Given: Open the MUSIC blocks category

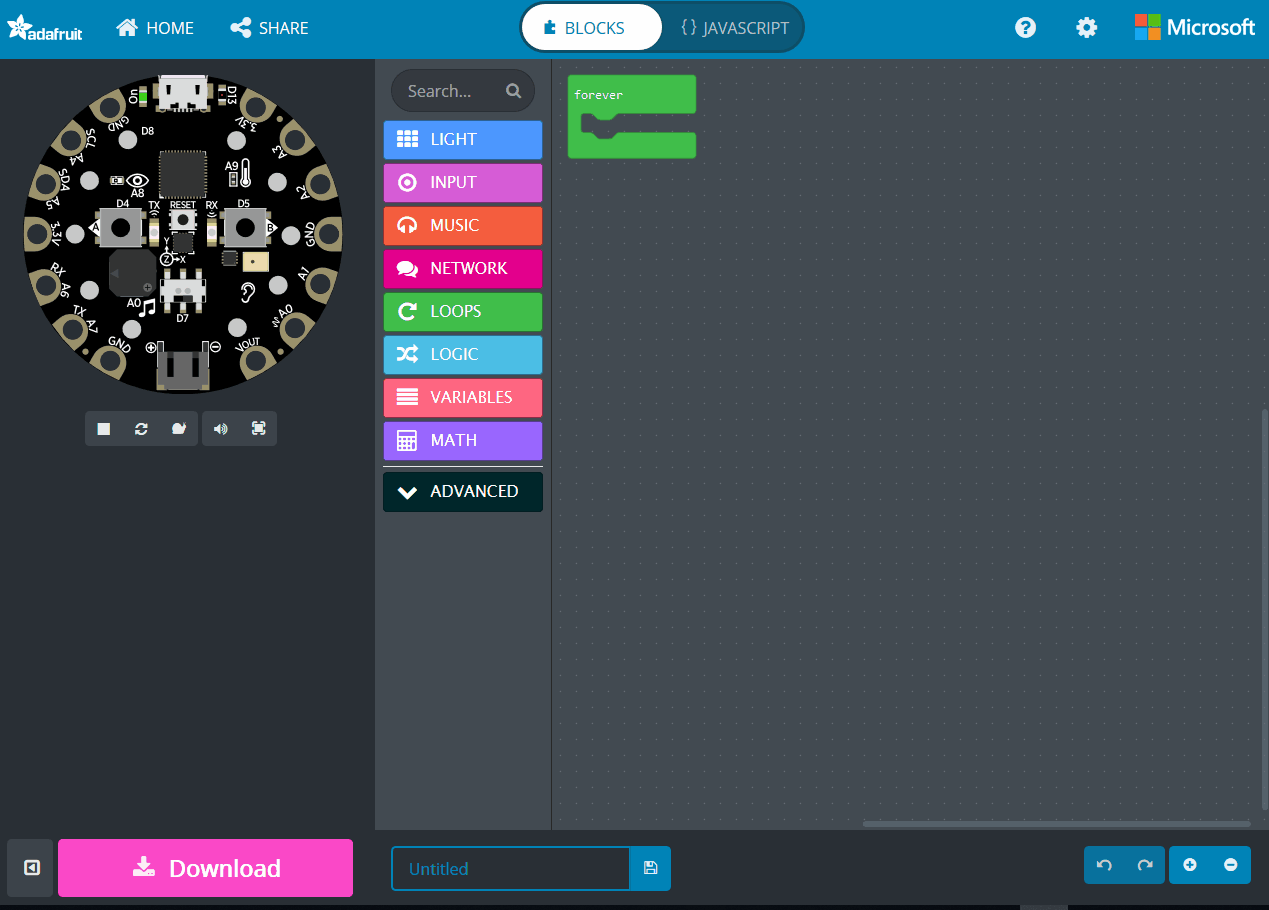Looking at the screenshot, I should [463, 226].
